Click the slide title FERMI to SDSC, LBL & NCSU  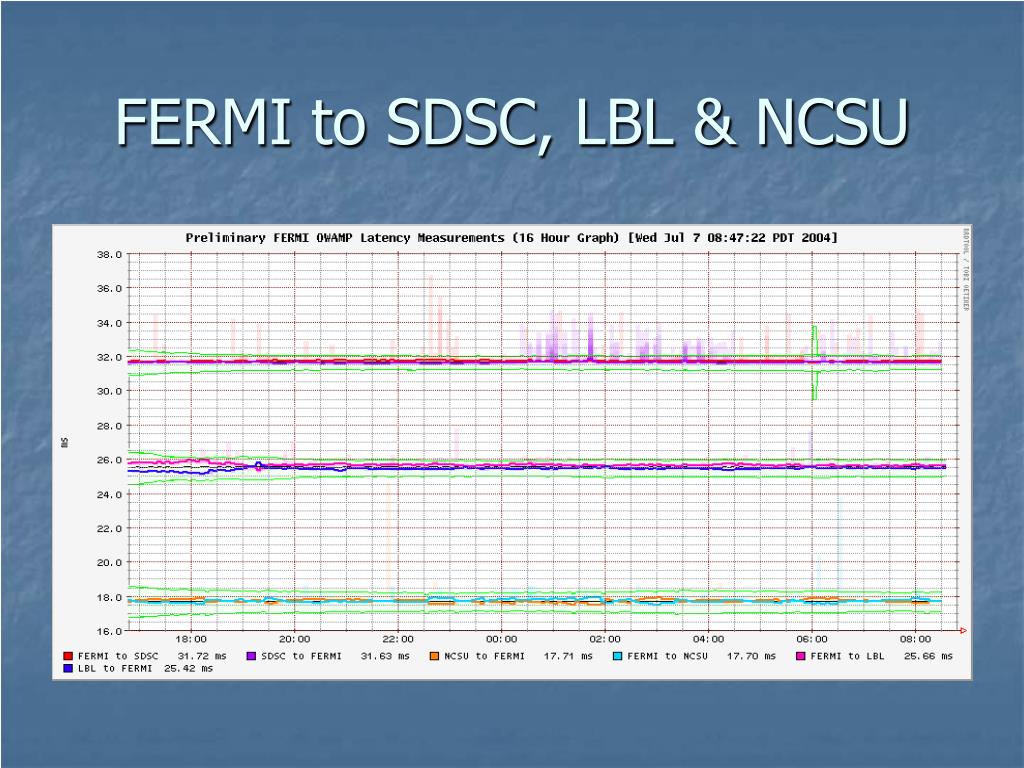pos(512,122)
